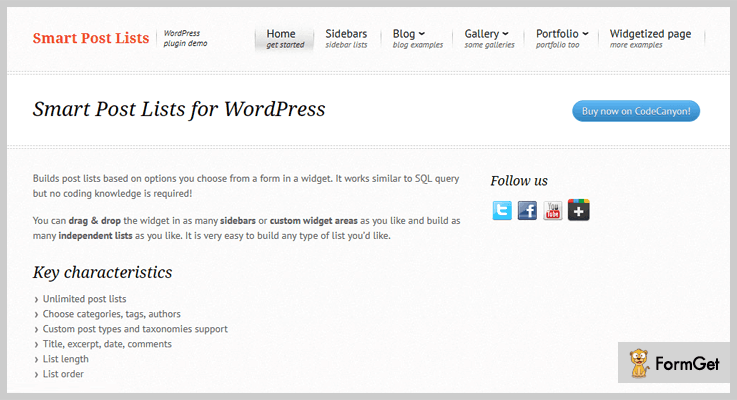Expand the Portfolio menu dropdown arrow
The height and width of the screenshot is (400, 737).
585,34
